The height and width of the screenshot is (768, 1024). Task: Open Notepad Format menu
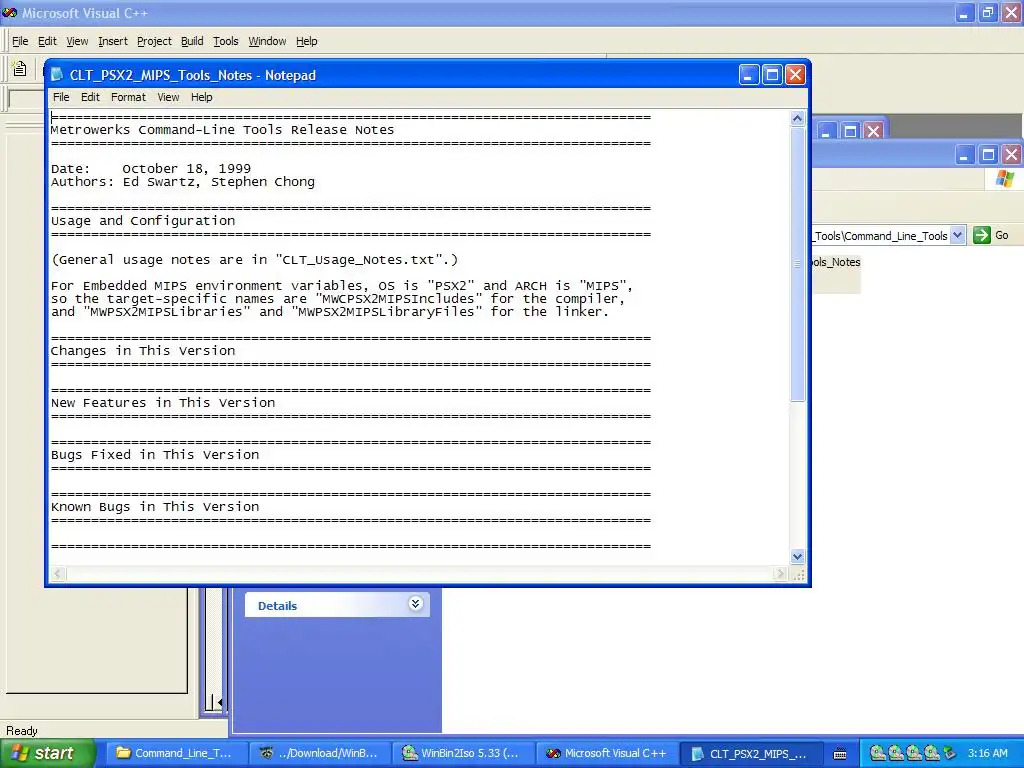pos(128,97)
